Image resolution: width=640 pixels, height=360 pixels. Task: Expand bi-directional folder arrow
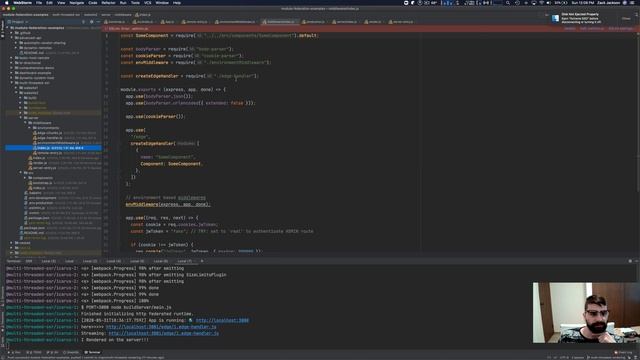11,63
